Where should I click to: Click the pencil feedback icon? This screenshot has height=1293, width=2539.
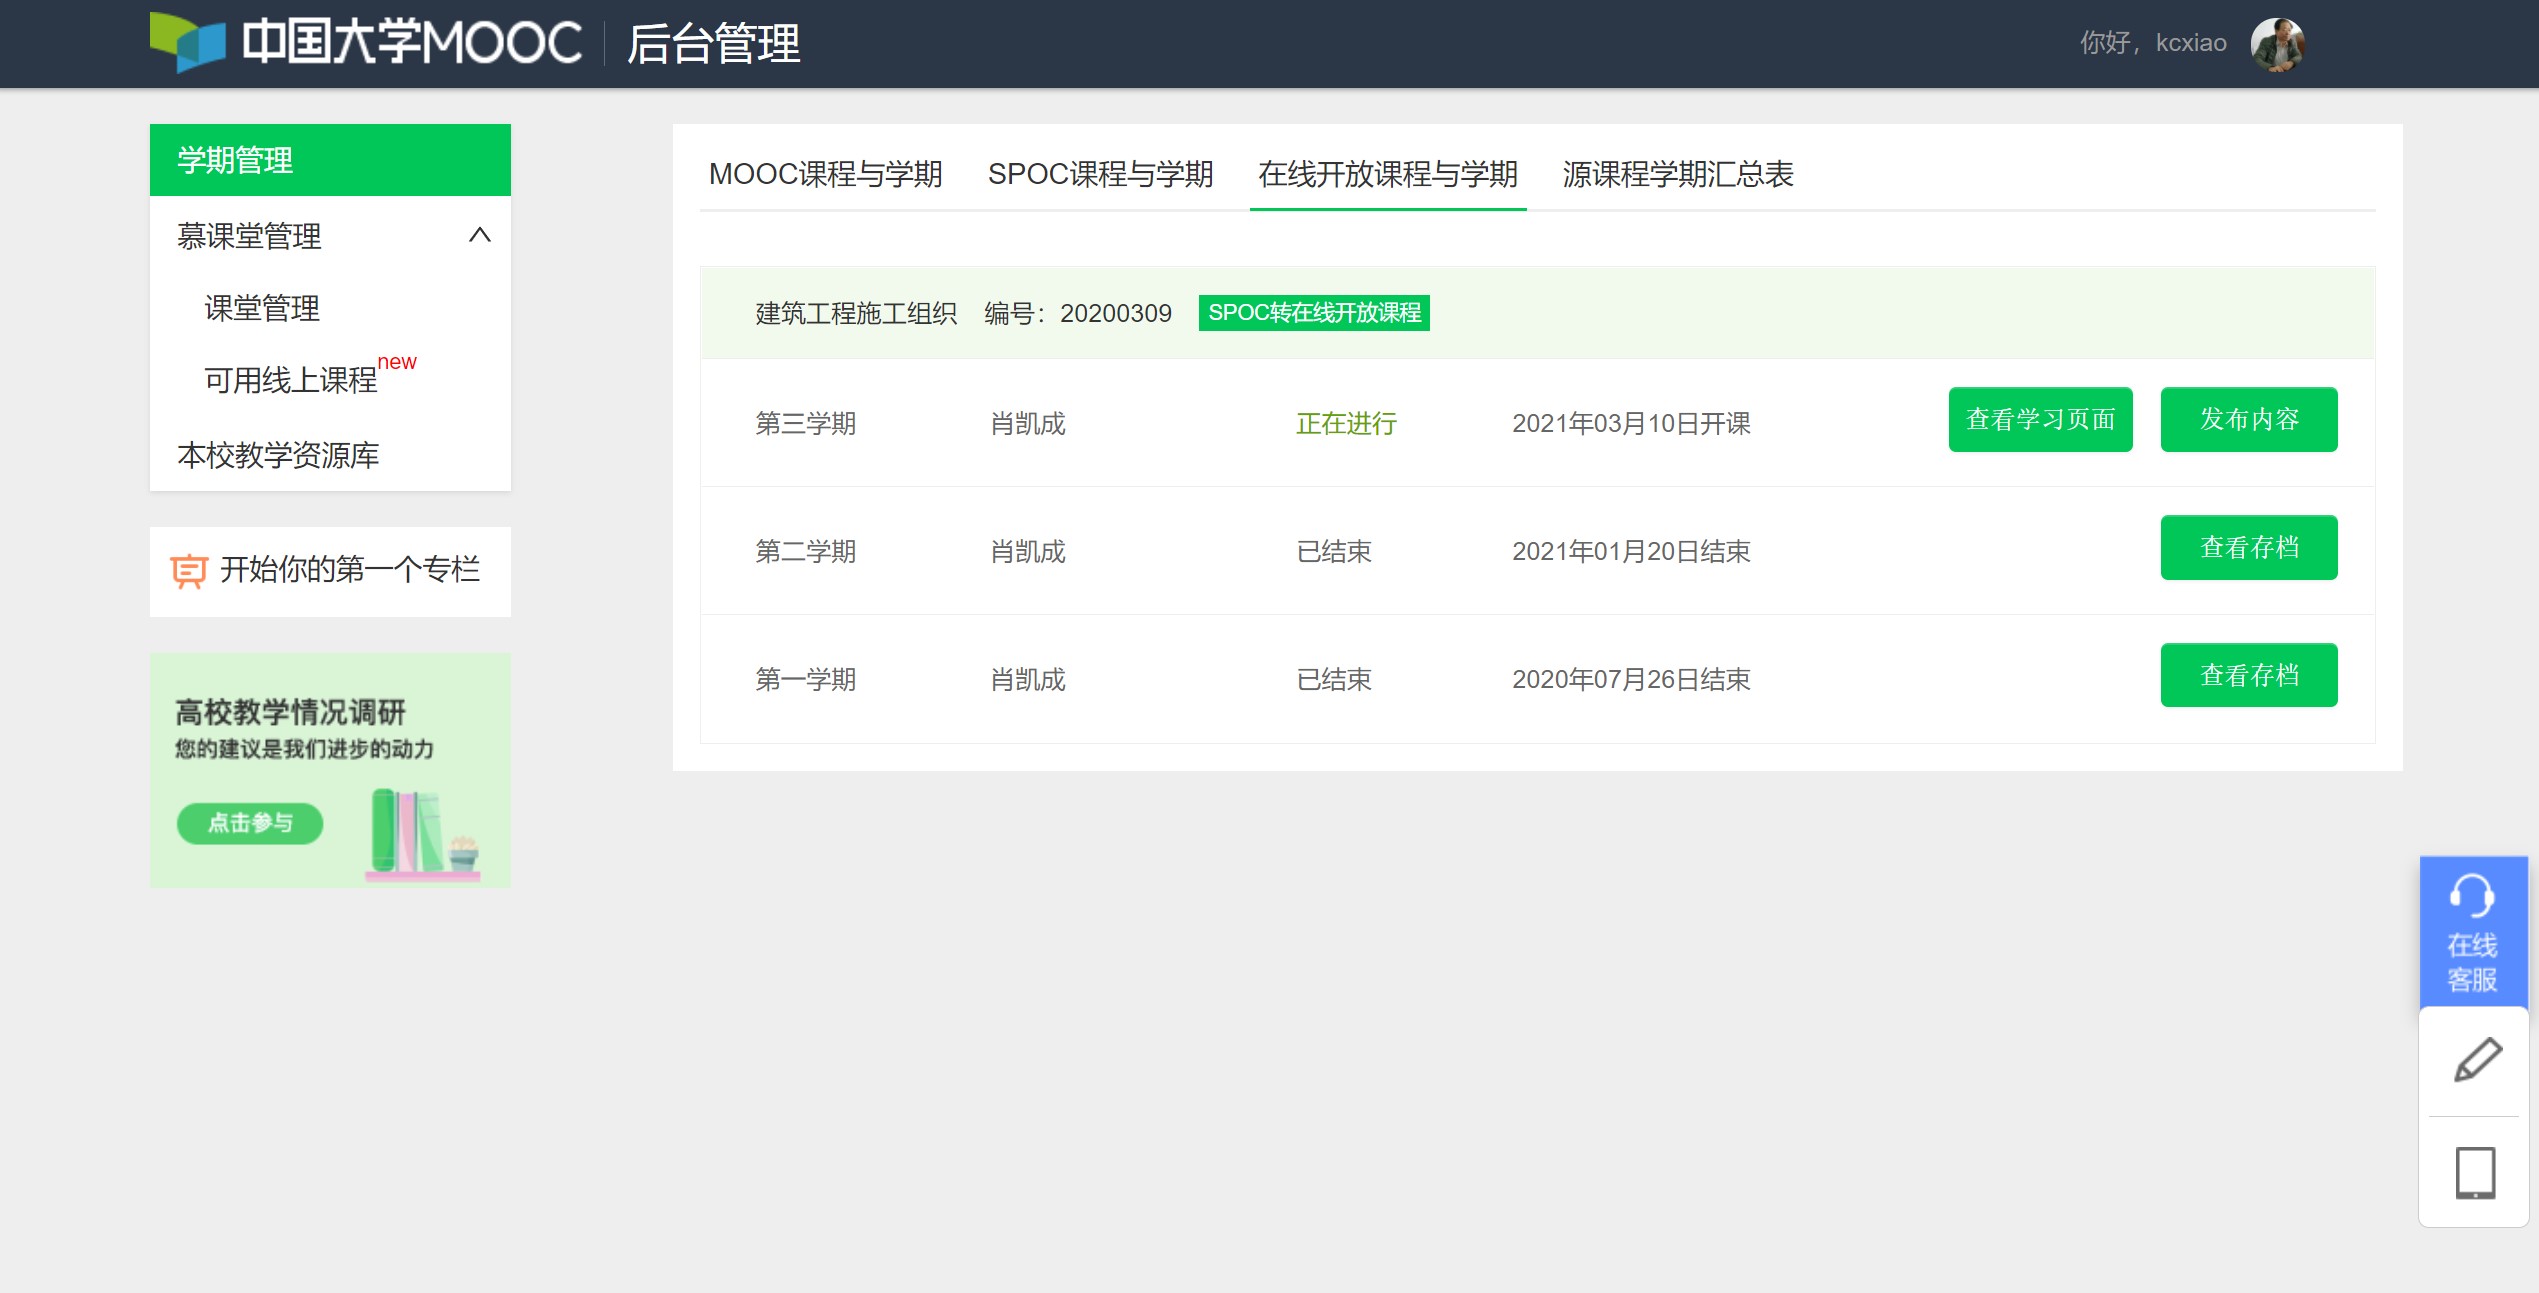2477,1060
